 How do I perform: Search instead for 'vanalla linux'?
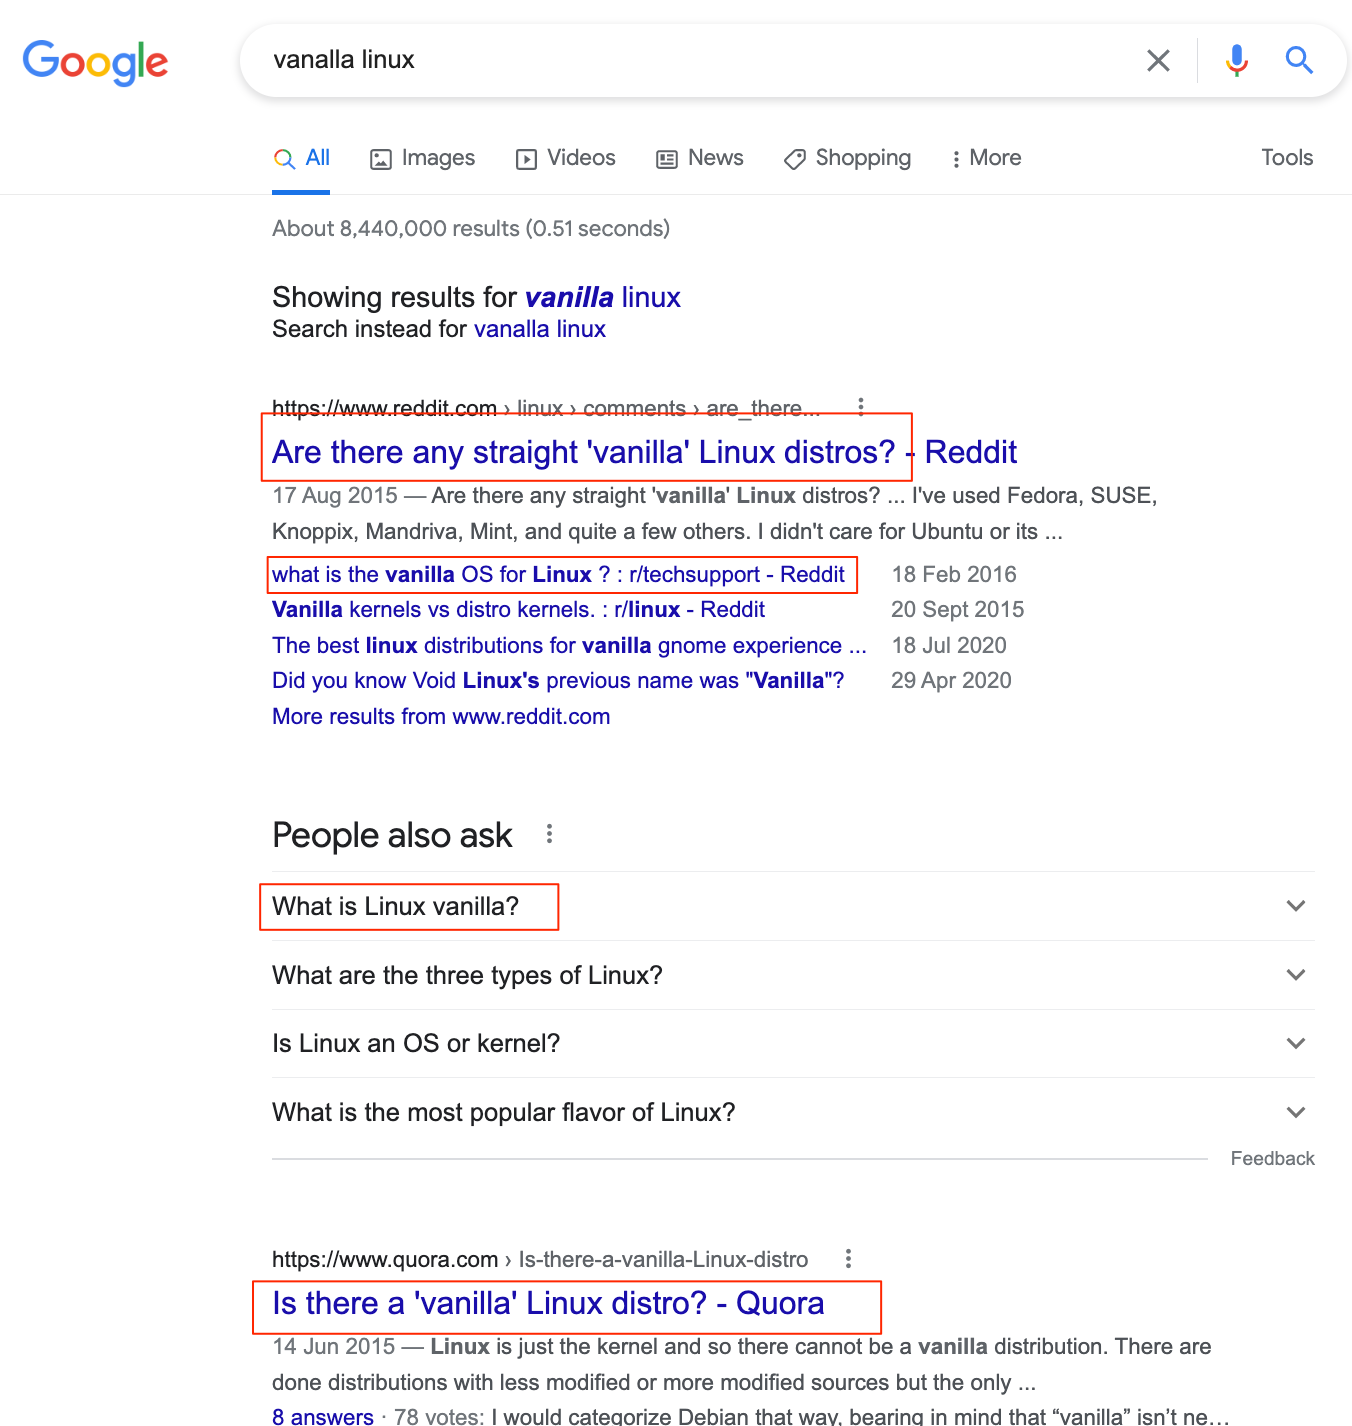coord(540,329)
